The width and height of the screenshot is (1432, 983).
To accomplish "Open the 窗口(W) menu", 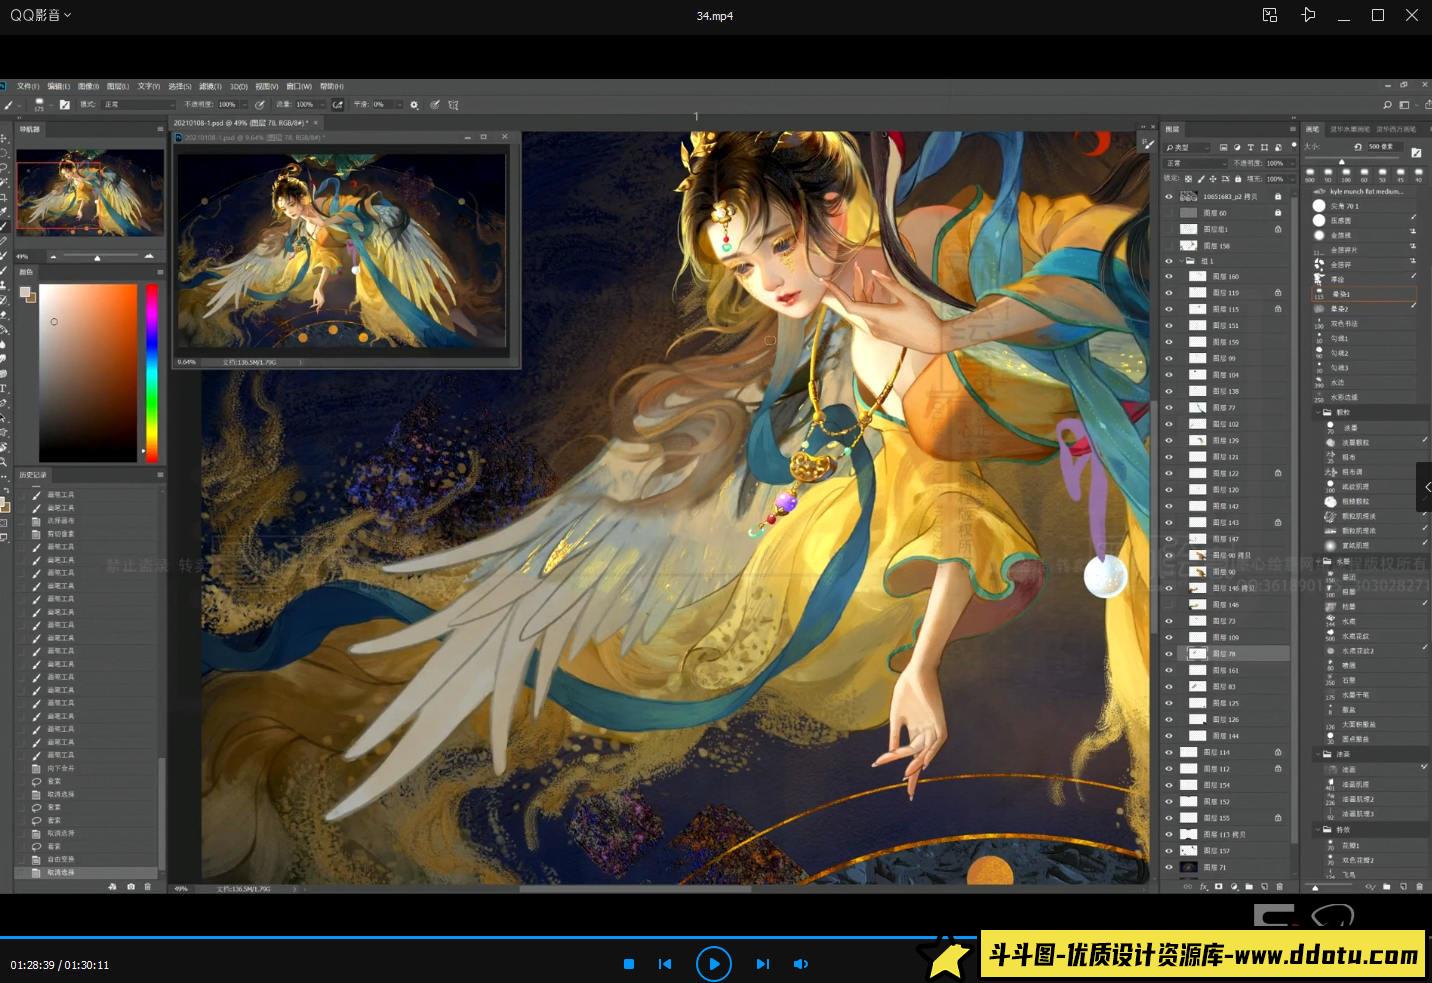I will tap(299, 86).
